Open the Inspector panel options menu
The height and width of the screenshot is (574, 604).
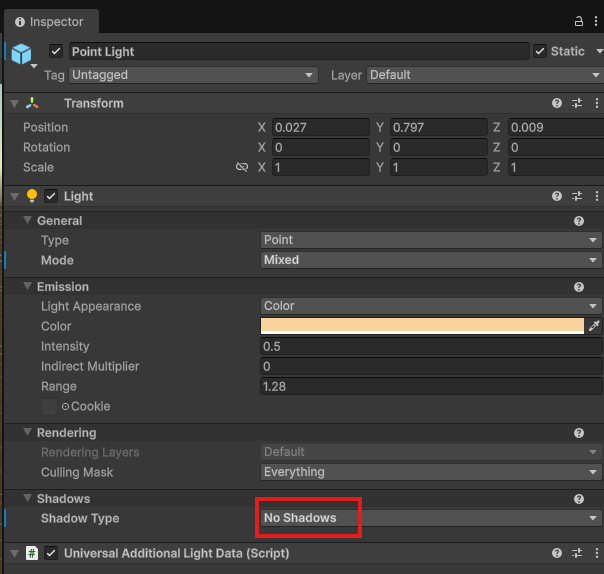[595, 21]
